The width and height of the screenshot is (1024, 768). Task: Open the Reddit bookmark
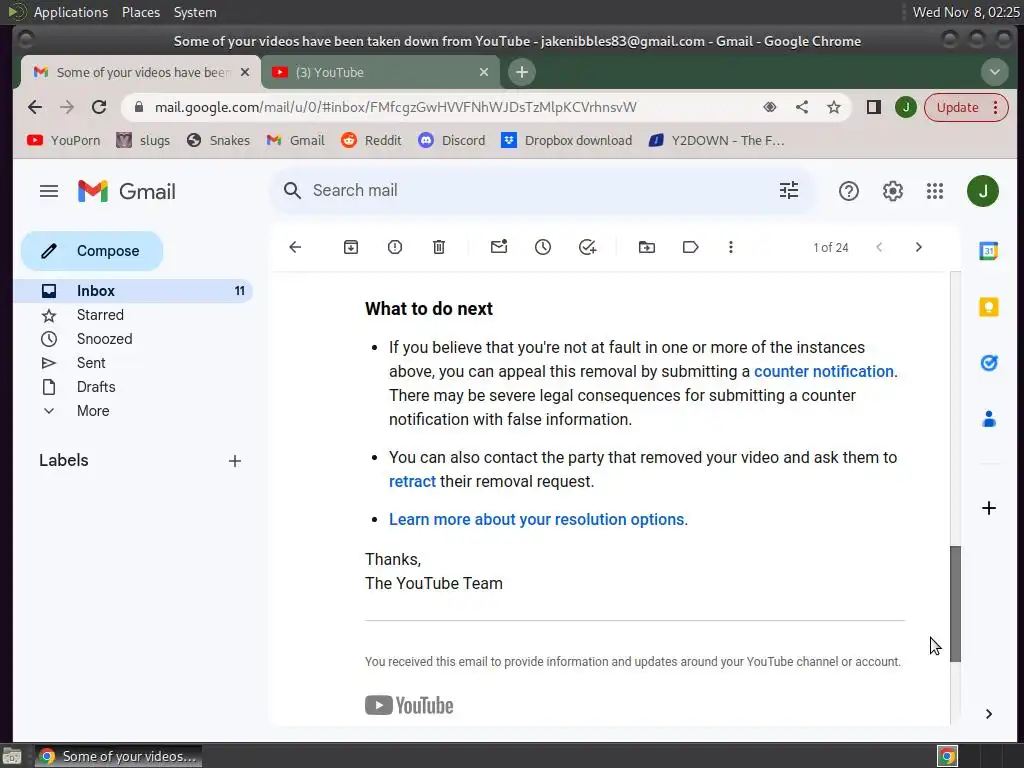coord(371,140)
